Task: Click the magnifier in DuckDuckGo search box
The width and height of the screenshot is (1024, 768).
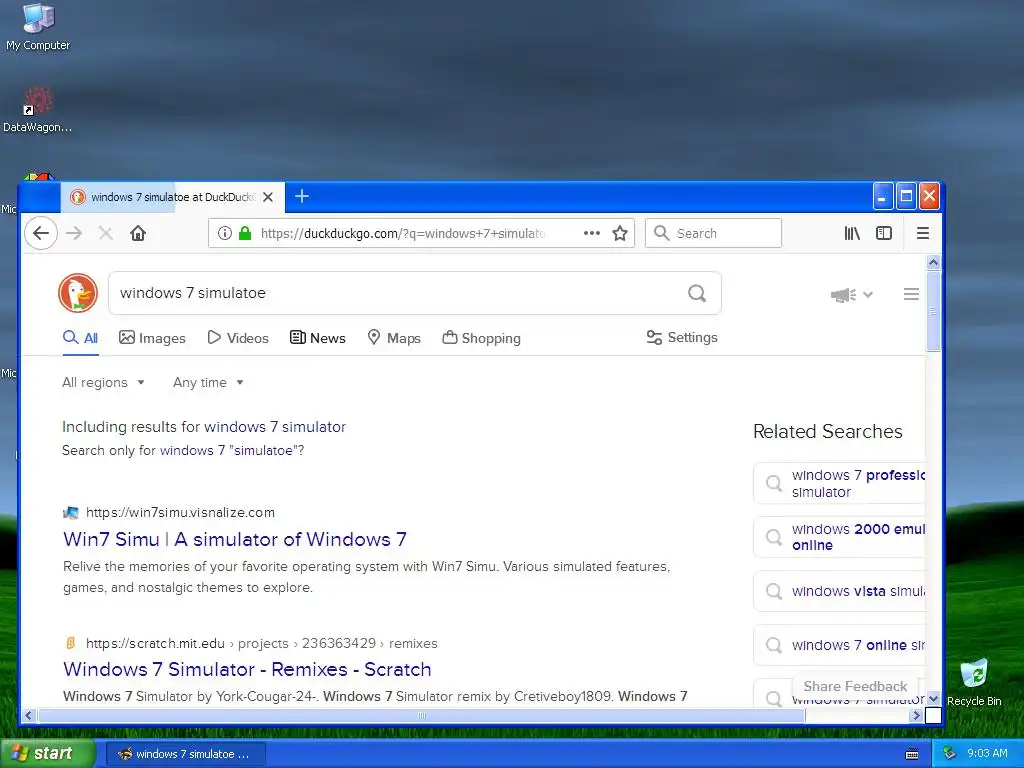Action: click(697, 293)
